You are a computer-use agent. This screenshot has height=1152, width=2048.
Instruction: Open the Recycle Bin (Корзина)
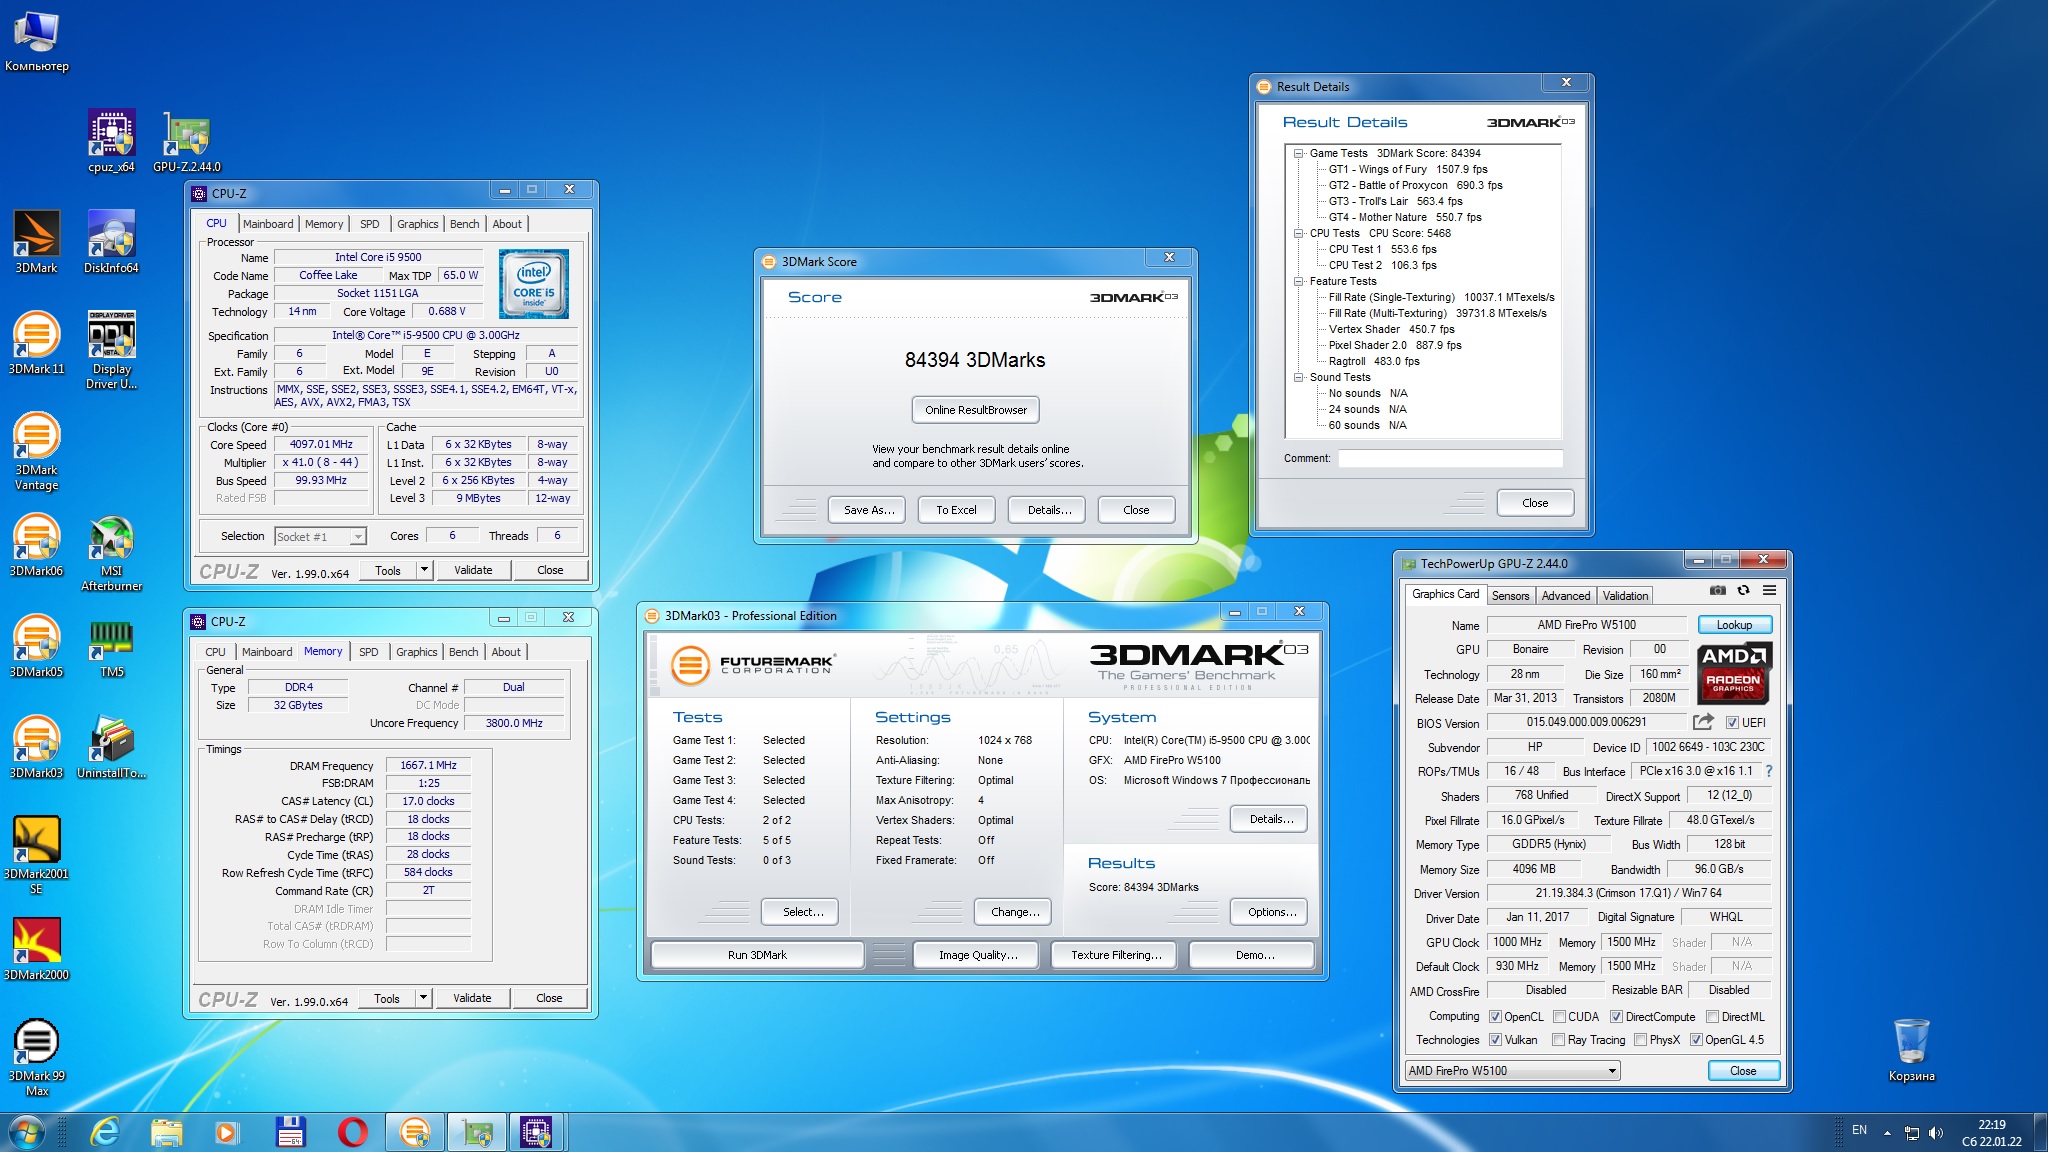coord(1911,1050)
